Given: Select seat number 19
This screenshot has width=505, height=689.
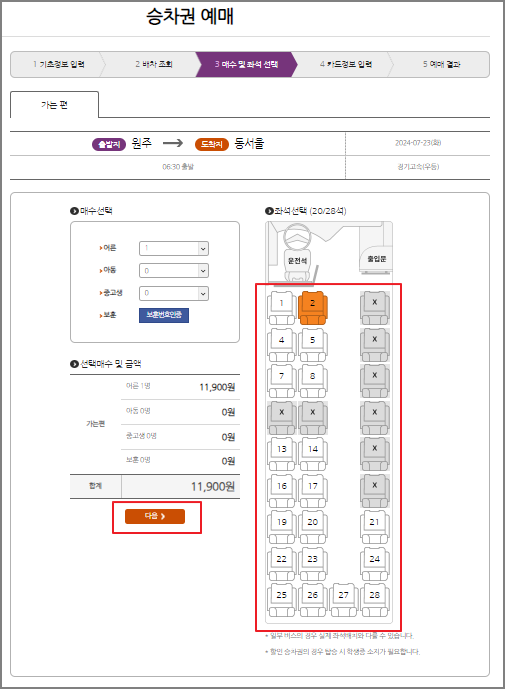Looking at the screenshot, I should click(x=282, y=527).
